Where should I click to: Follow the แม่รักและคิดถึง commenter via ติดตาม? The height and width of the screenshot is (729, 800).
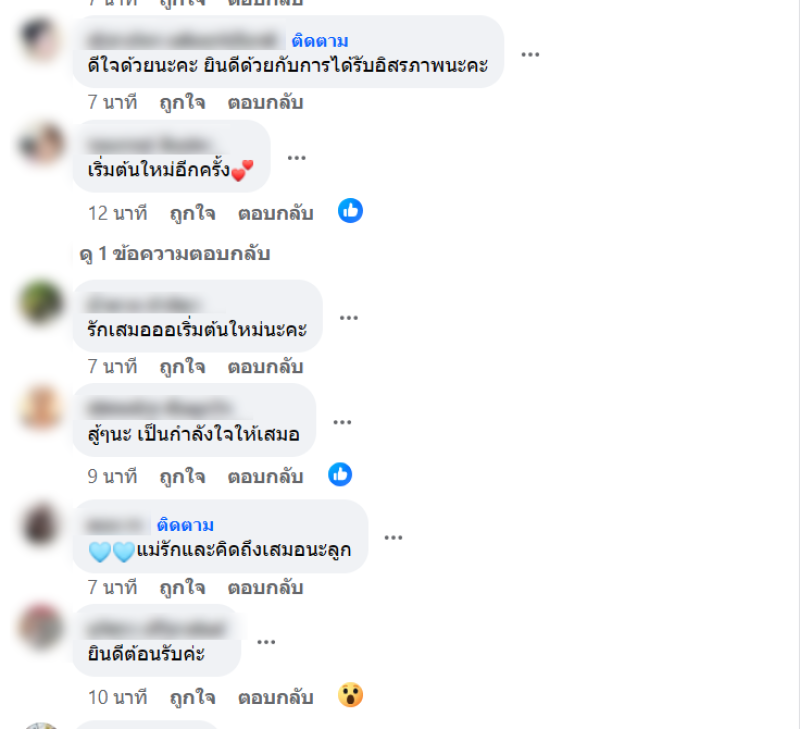coord(185,525)
